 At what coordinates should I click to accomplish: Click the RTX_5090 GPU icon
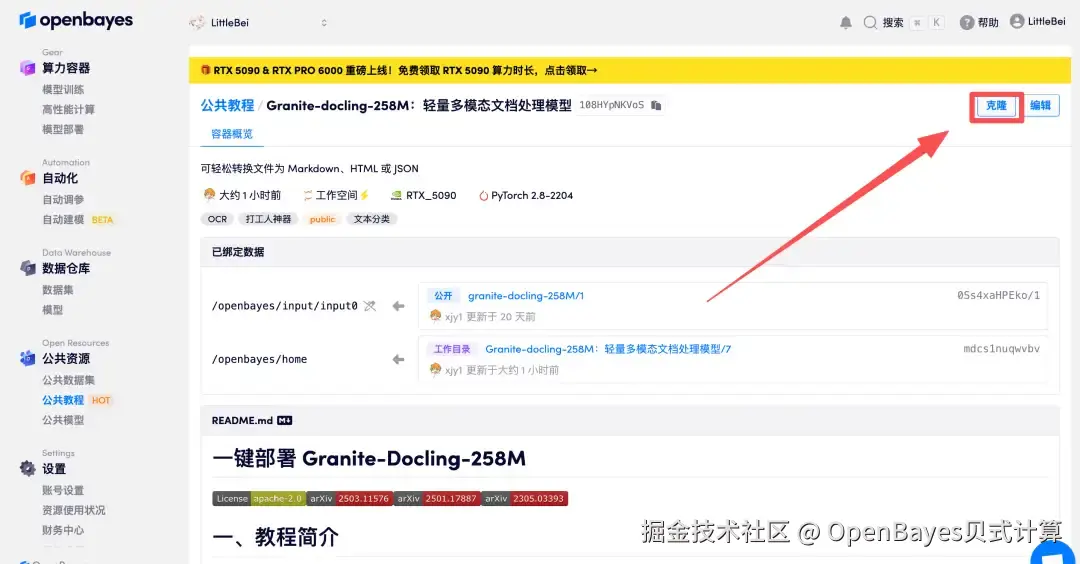click(x=396, y=196)
